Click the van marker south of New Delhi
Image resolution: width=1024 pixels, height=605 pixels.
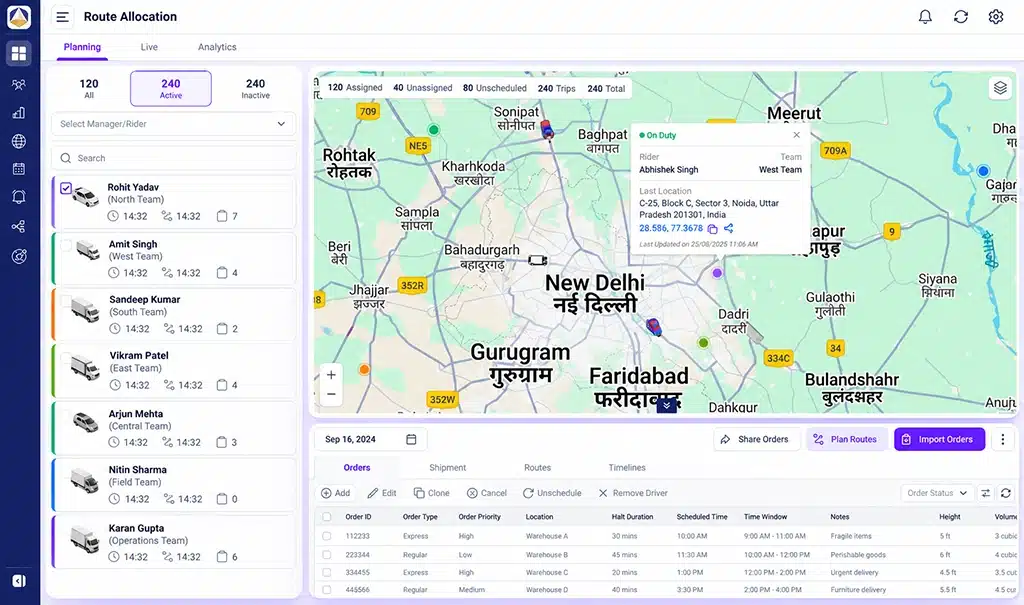[x=654, y=327]
